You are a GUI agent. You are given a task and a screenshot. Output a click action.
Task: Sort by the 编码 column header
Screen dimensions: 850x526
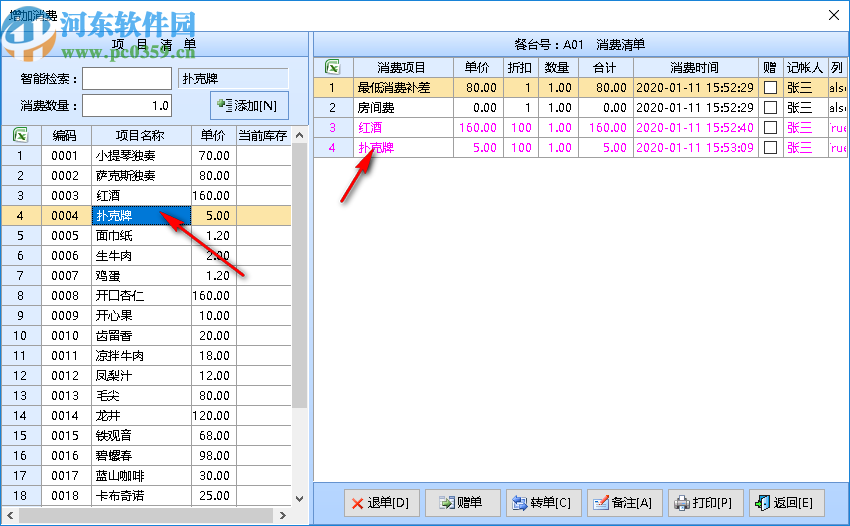tap(66, 135)
